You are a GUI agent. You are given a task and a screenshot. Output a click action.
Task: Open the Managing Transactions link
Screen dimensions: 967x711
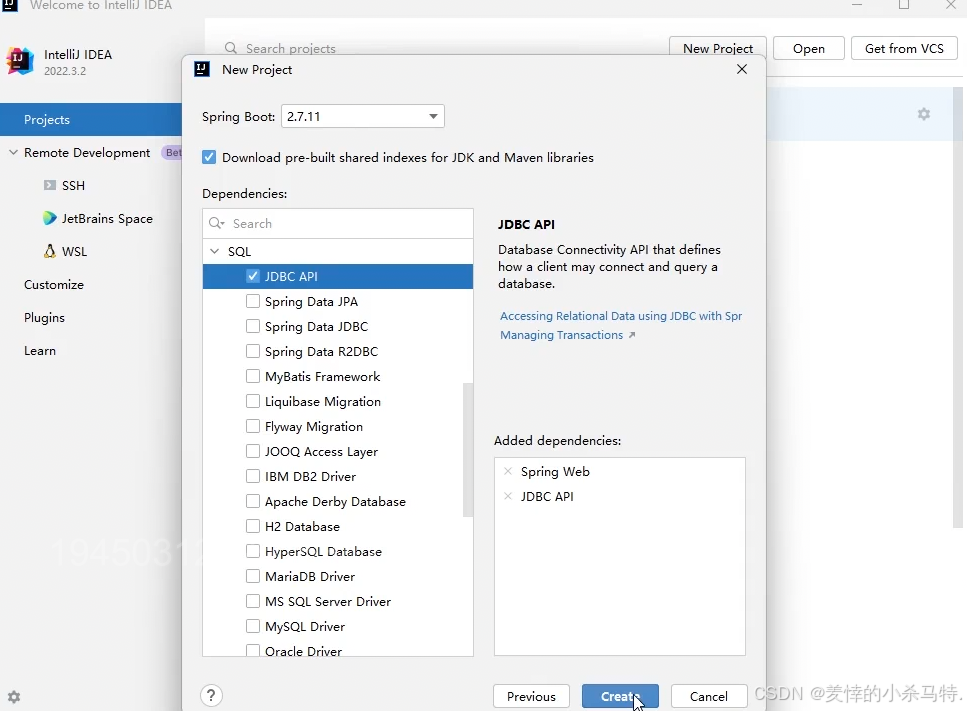(567, 335)
